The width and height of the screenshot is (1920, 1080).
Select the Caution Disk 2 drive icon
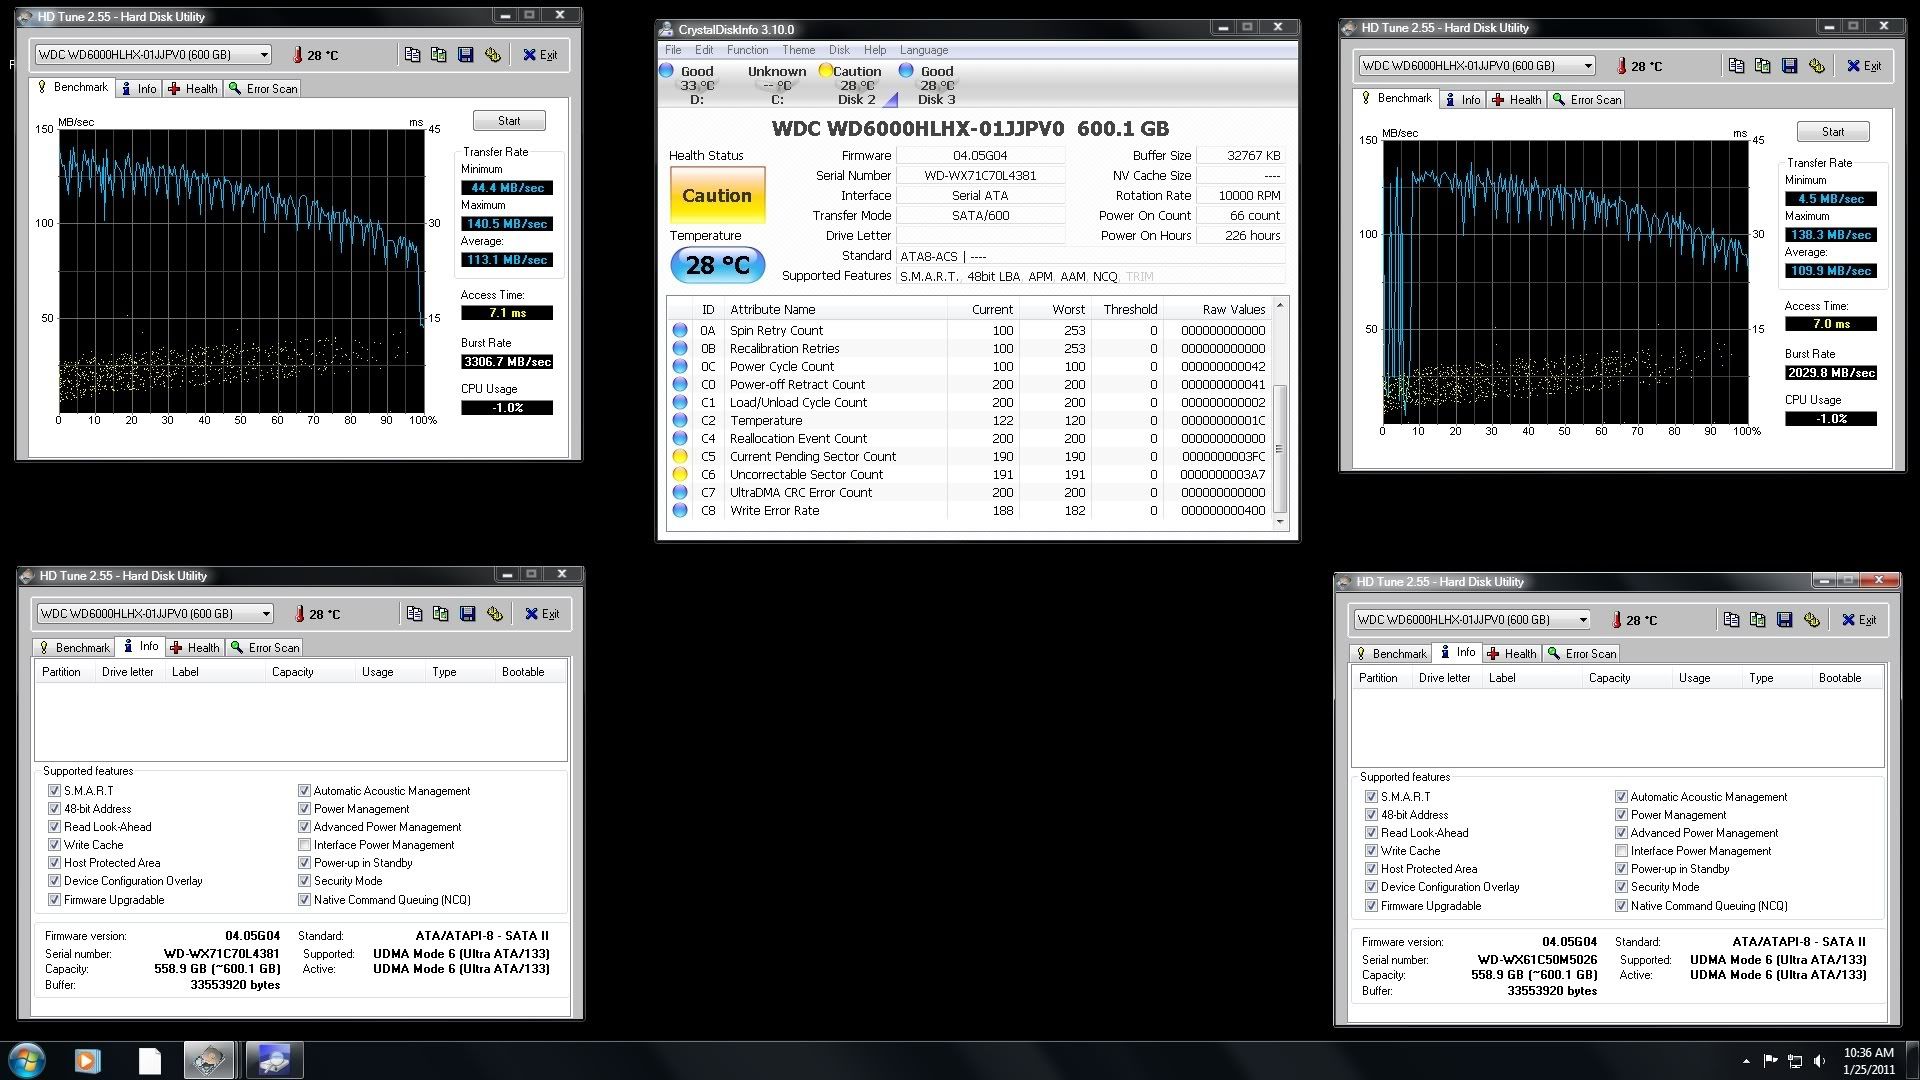pyautogui.click(x=826, y=71)
